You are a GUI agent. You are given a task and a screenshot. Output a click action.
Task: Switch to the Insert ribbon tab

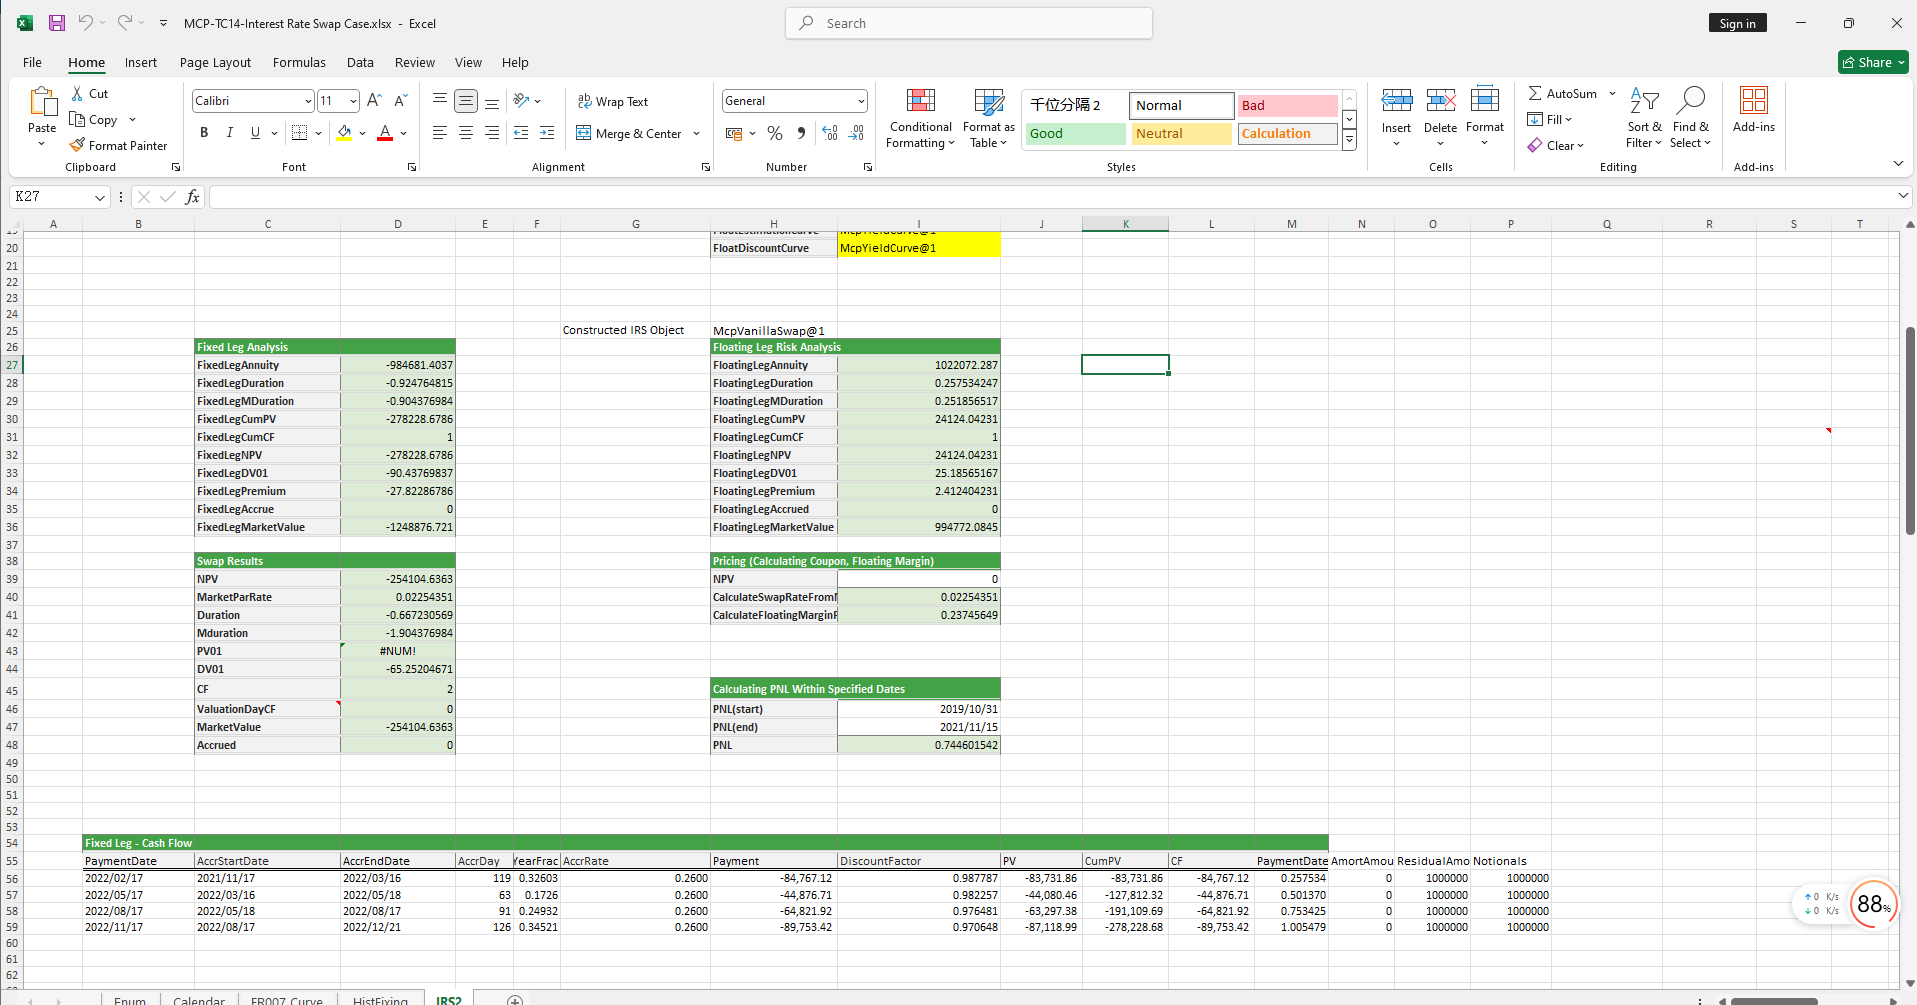[x=140, y=62]
